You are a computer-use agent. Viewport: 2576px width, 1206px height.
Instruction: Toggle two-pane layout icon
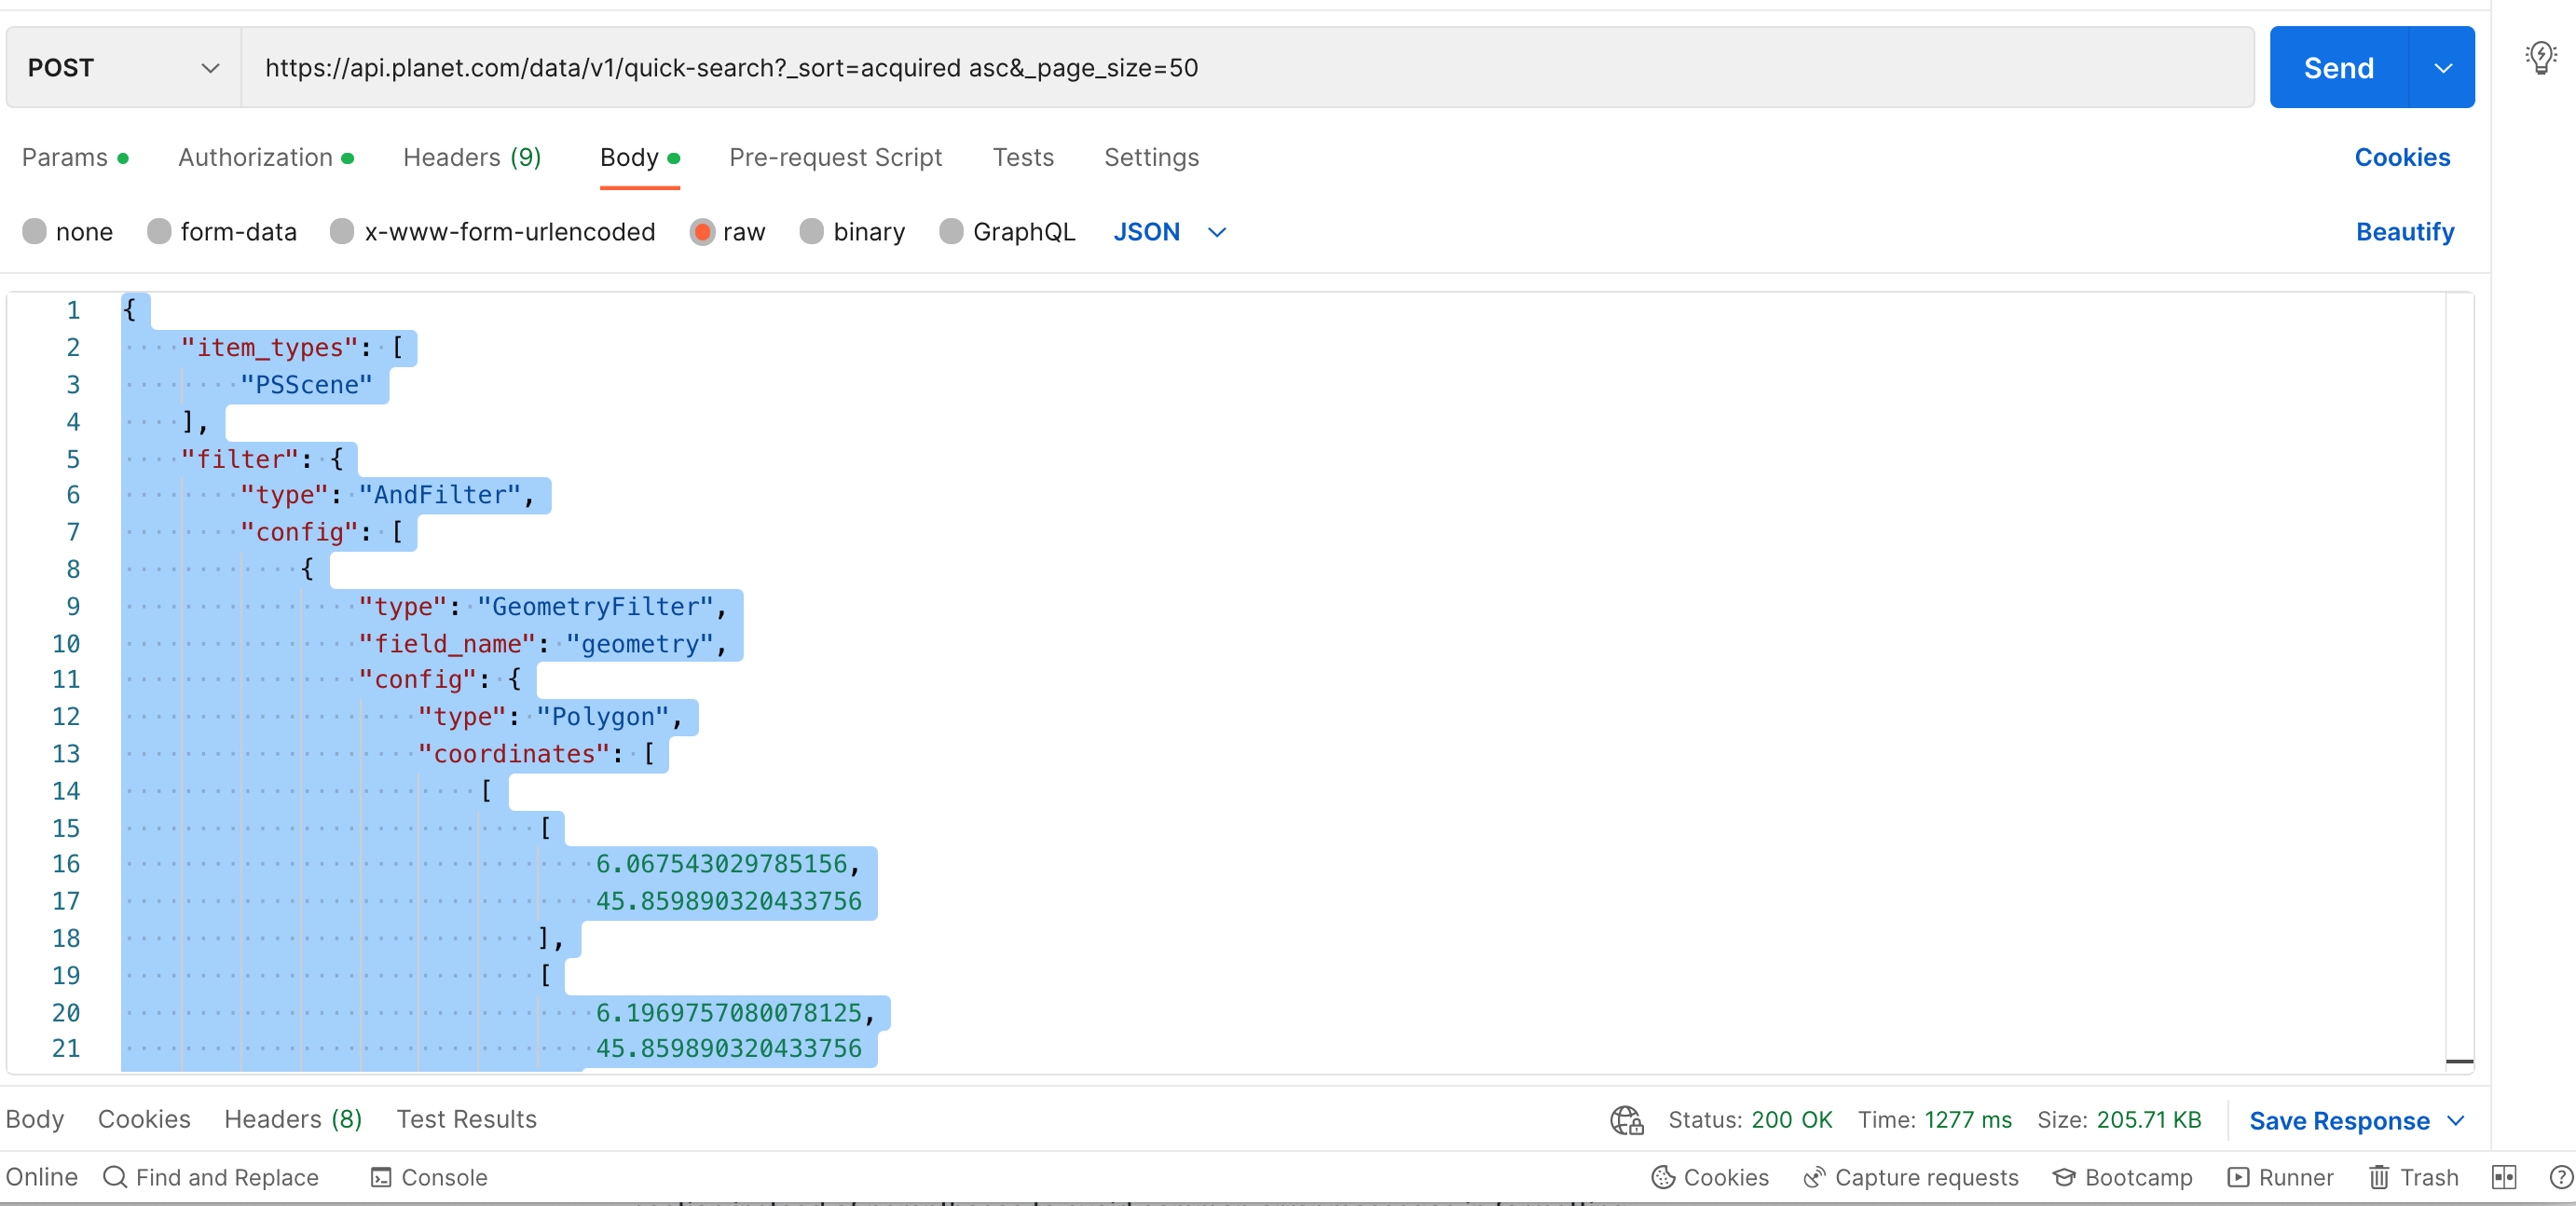coord(2504,1178)
